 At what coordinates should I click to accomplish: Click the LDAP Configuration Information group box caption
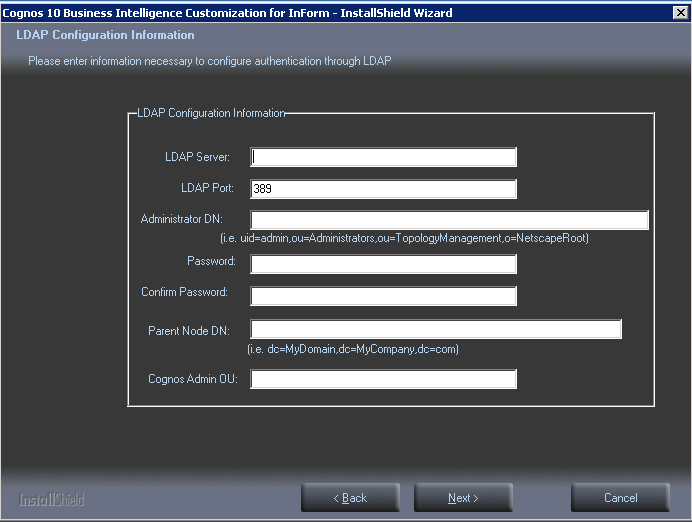(x=211, y=113)
